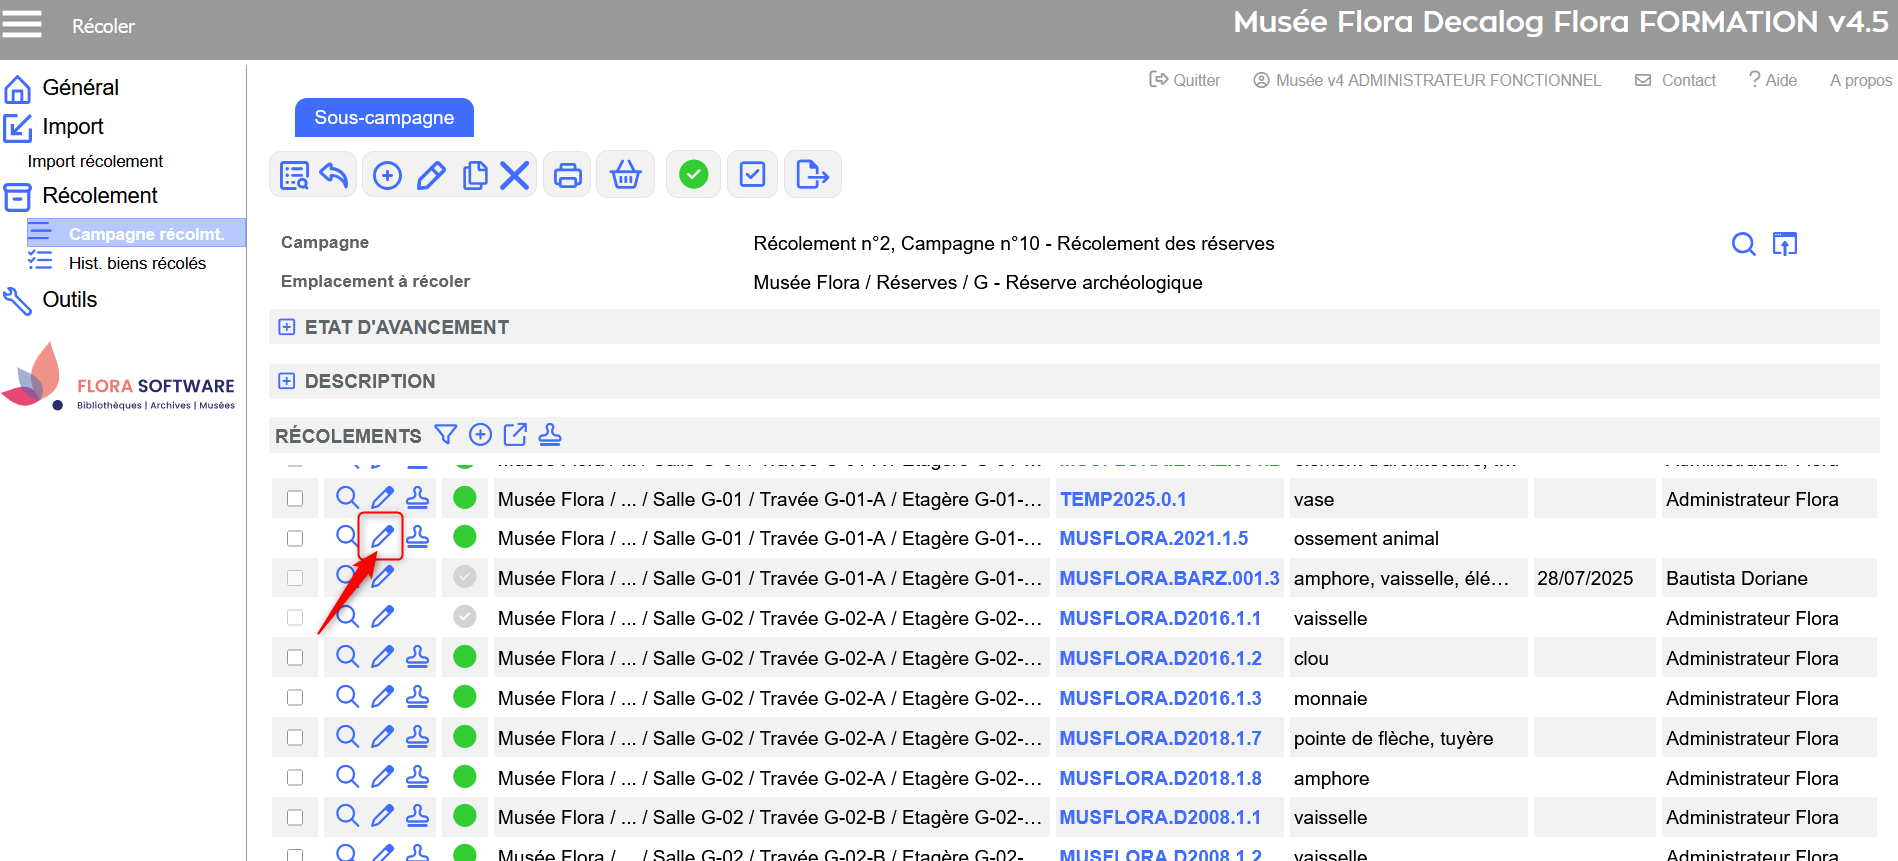Click the Quitter link
Screen dimensions: 1898x861
pyautogui.click(x=1185, y=80)
